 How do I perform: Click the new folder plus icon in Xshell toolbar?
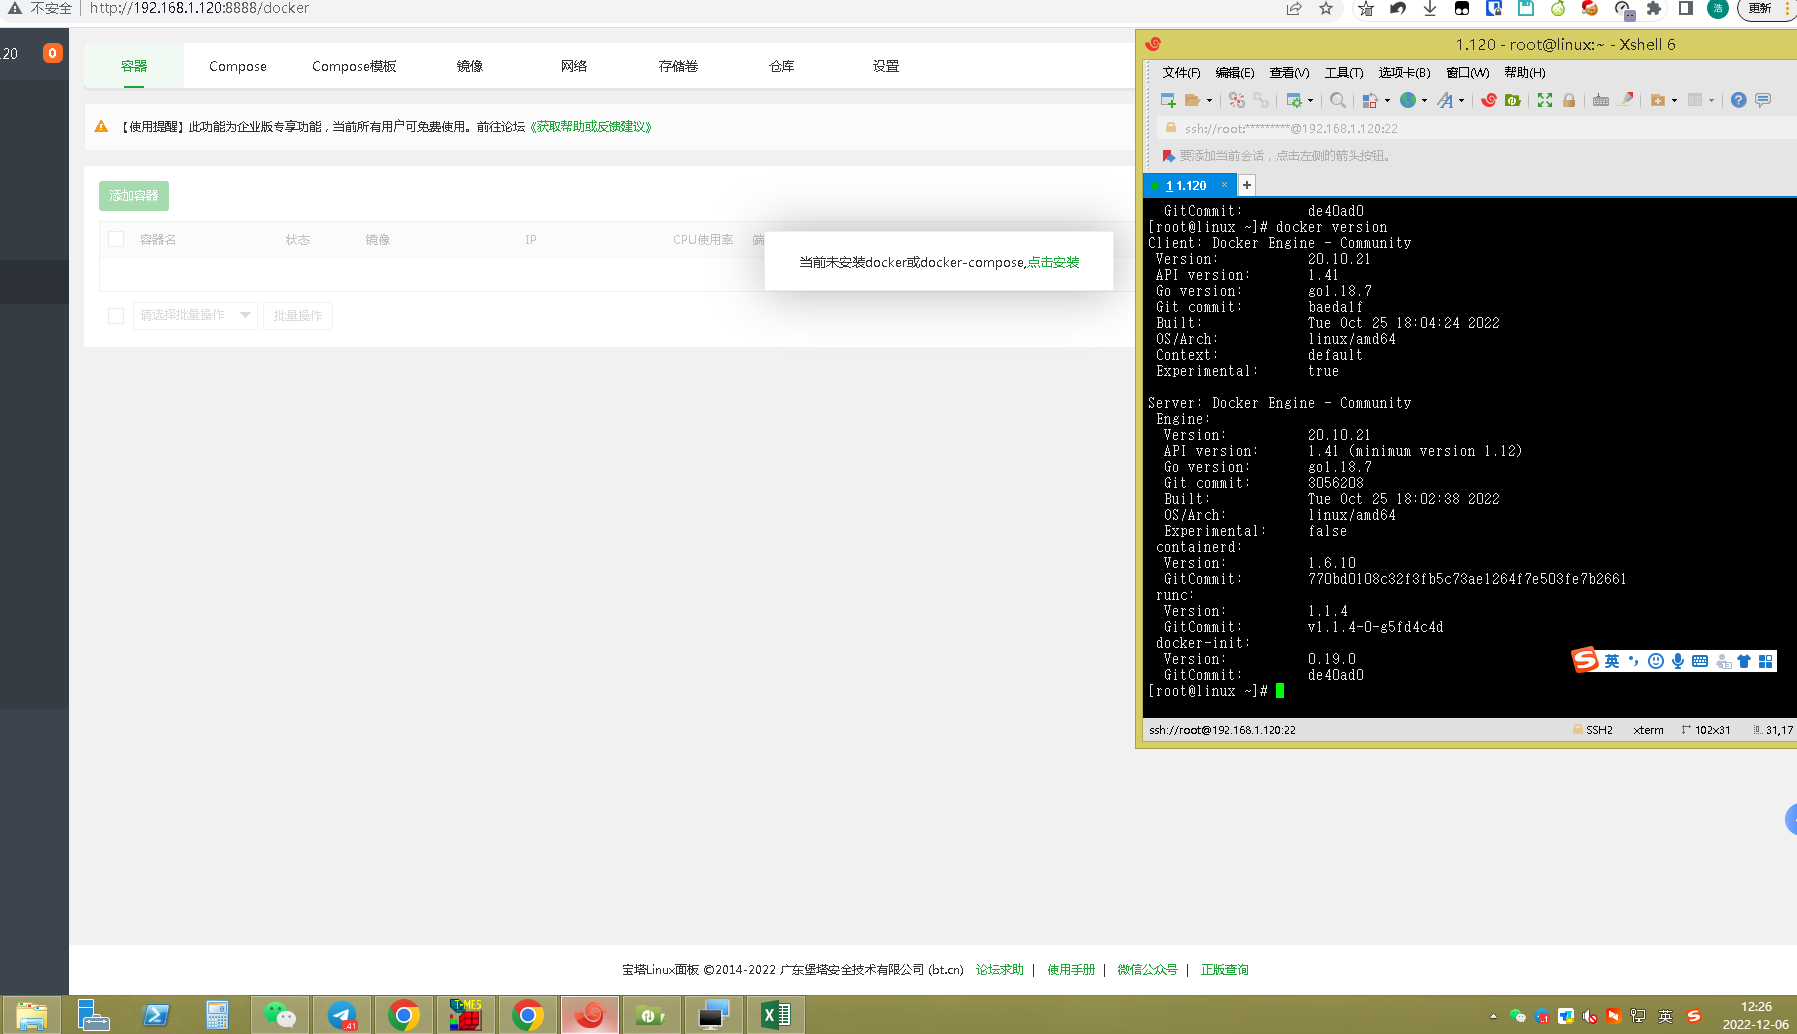point(1658,100)
